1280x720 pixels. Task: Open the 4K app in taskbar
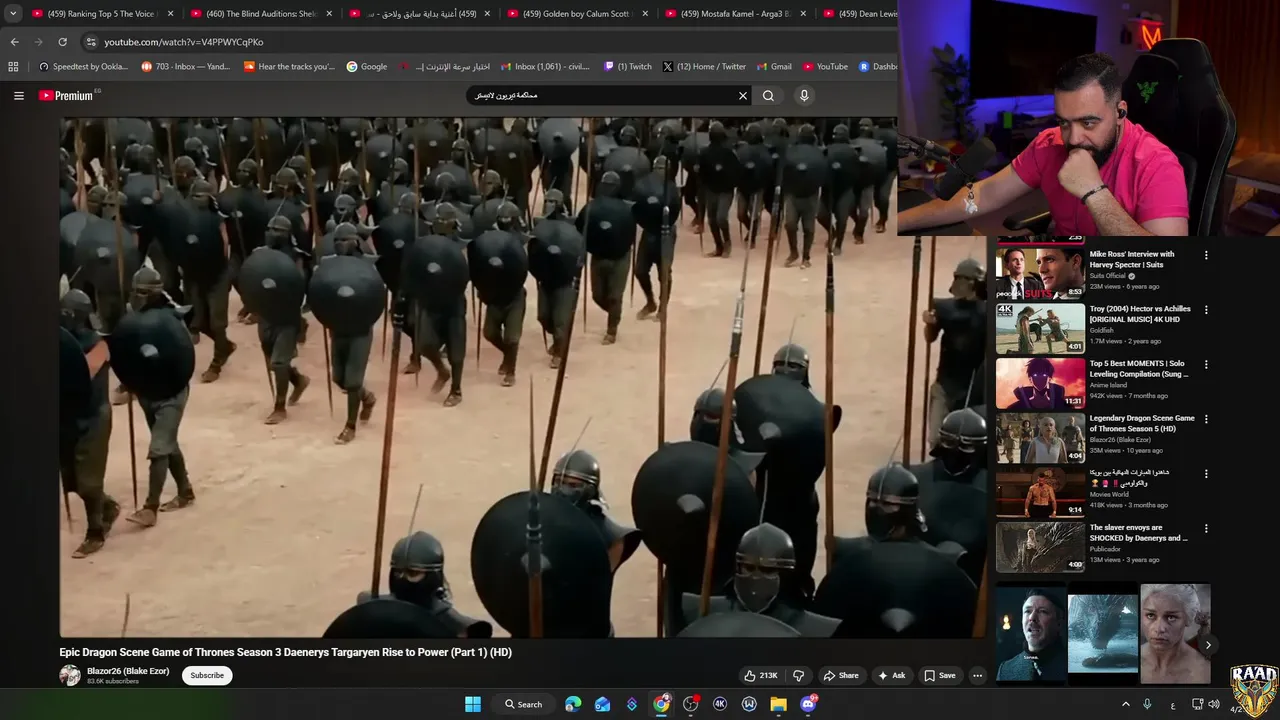tap(720, 704)
